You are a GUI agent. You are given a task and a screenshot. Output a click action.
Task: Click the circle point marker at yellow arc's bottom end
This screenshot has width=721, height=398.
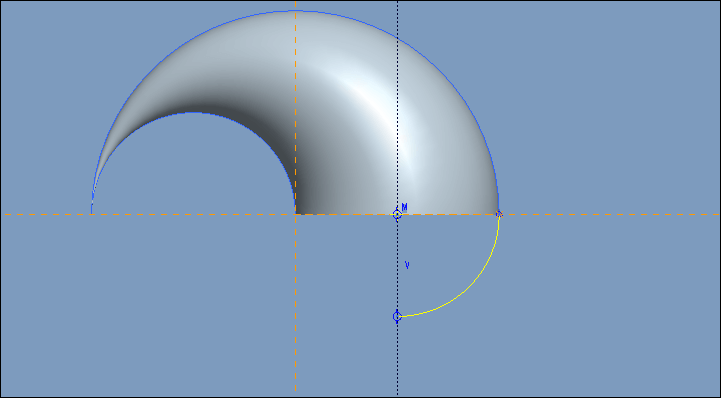pos(397,316)
